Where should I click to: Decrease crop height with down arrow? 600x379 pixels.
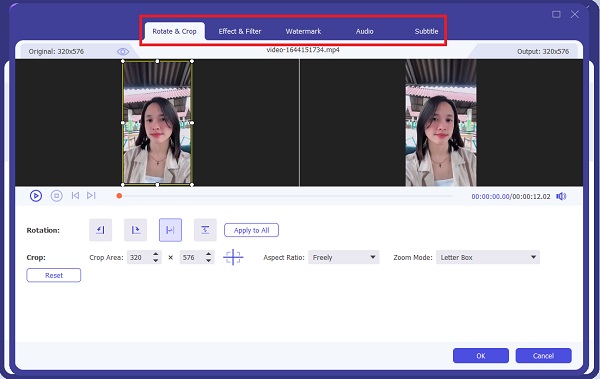point(208,261)
